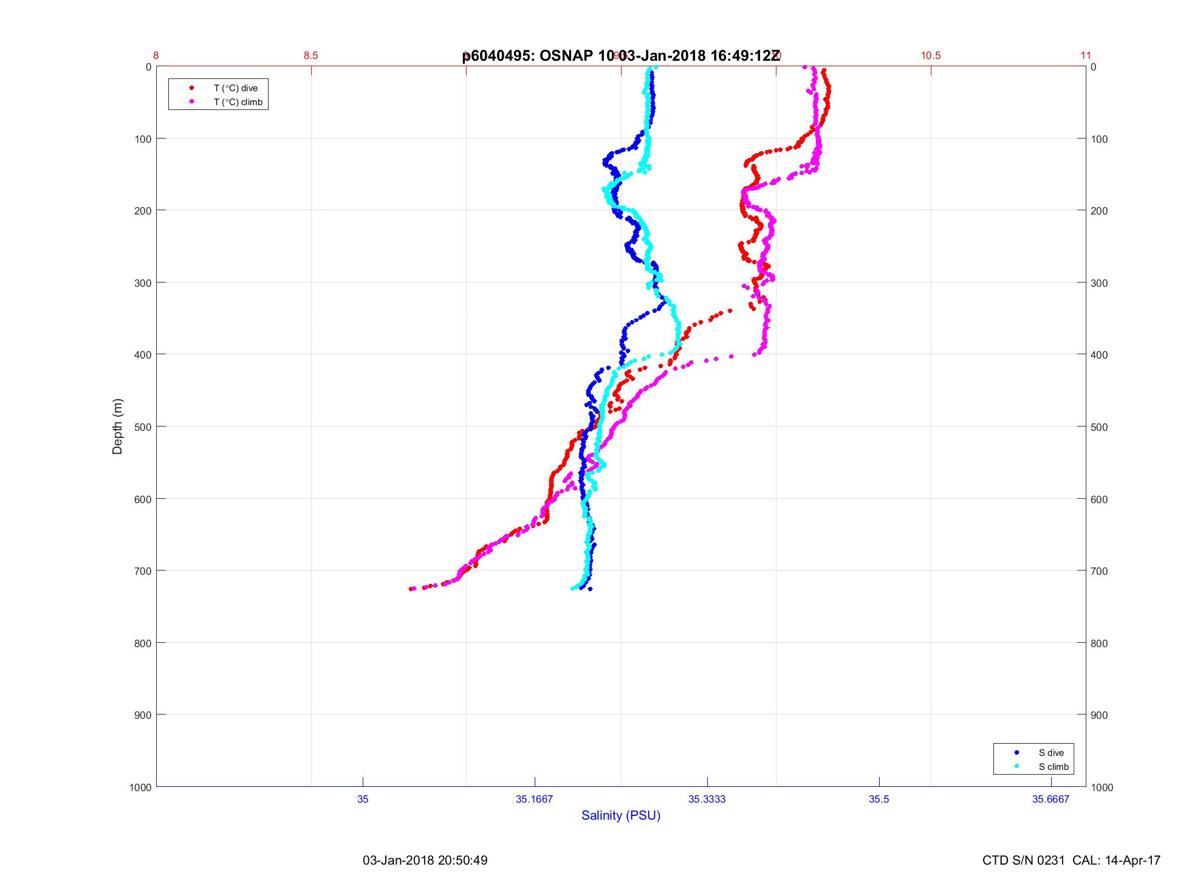The height and width of the screenshot is (885, 1200).
Task: Click the blue marker beside 'S dive'
Action: click(1016, 752)
